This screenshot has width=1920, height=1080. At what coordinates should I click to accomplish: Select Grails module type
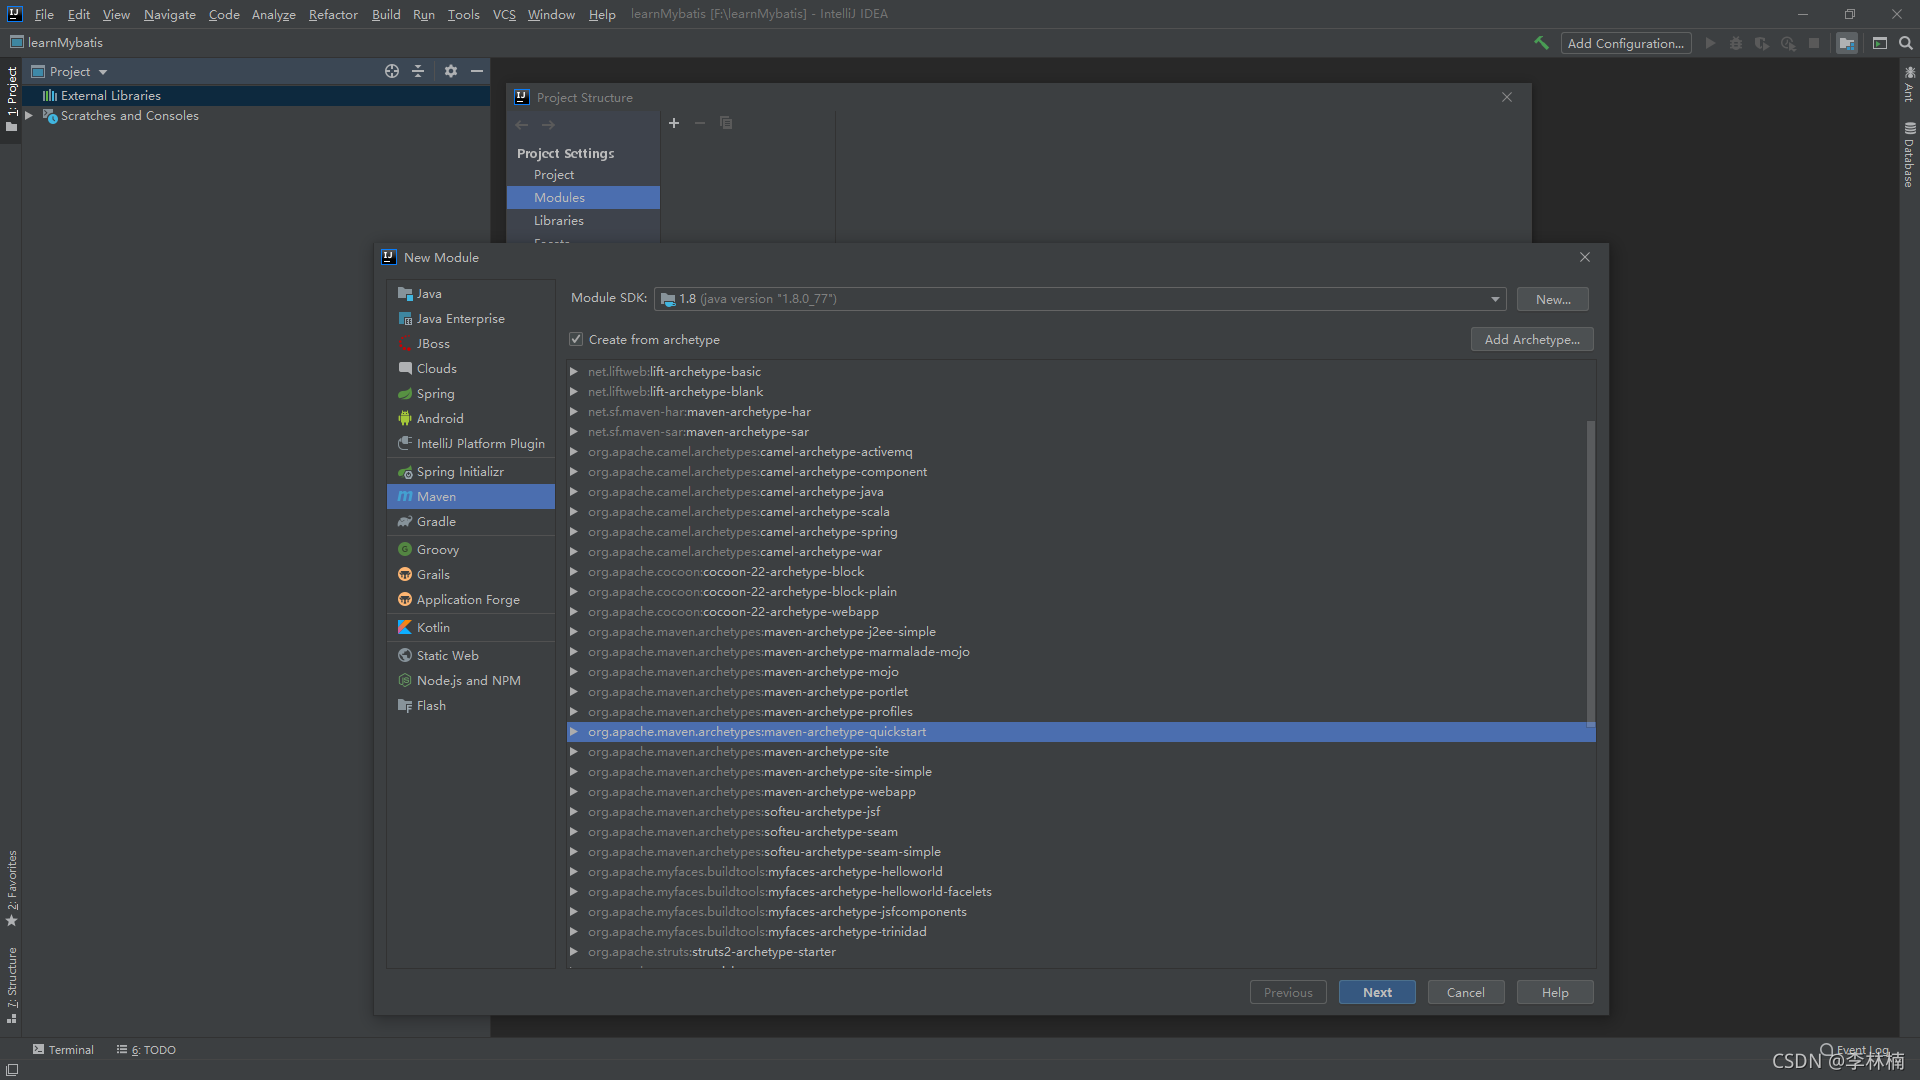471,574
